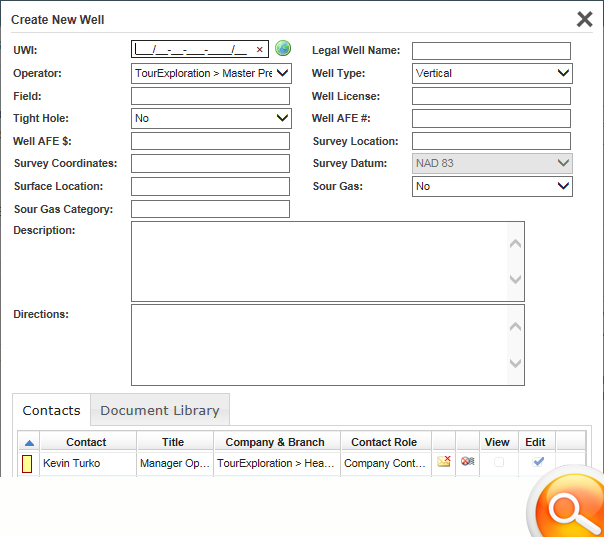The height and width of the screenshot is (537, 604).
Task: Select the Contacts tab
Action: (x=51, y=410)
